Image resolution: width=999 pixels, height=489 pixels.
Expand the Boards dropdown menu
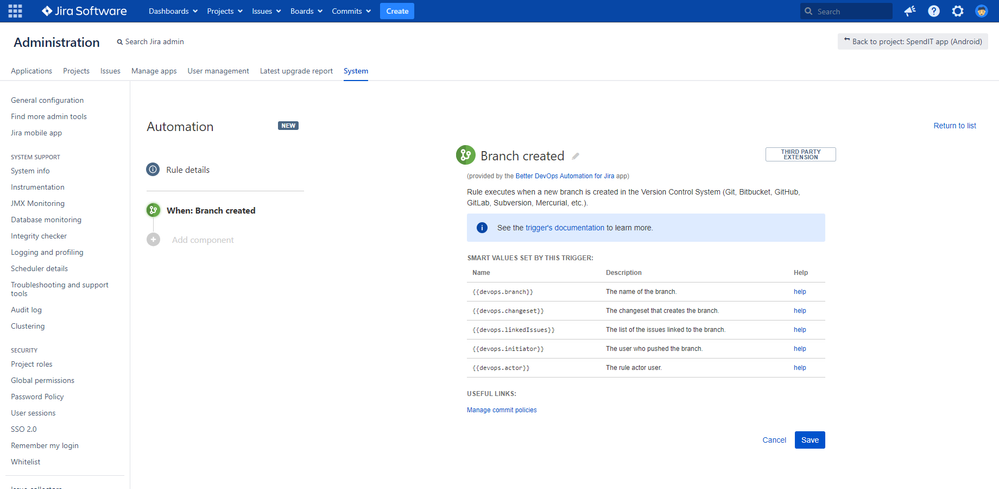pos(306,11)
